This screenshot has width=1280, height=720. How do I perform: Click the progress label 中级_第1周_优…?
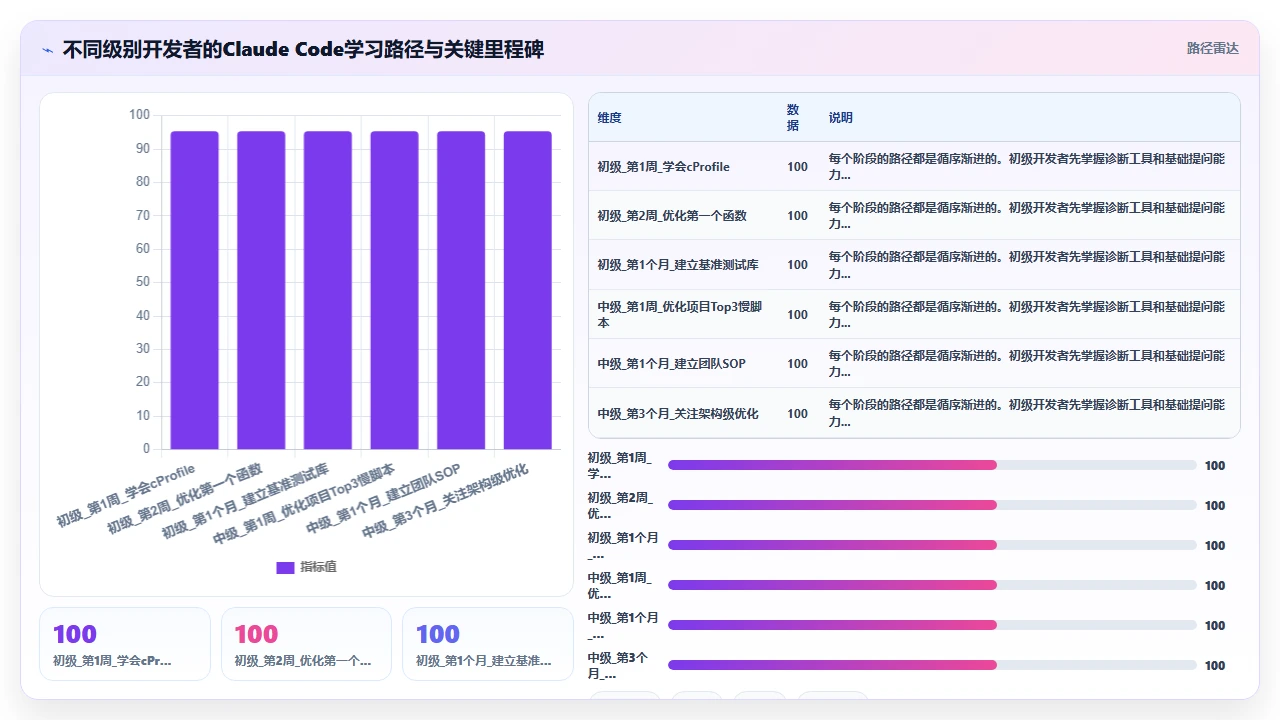click(620, 585)
